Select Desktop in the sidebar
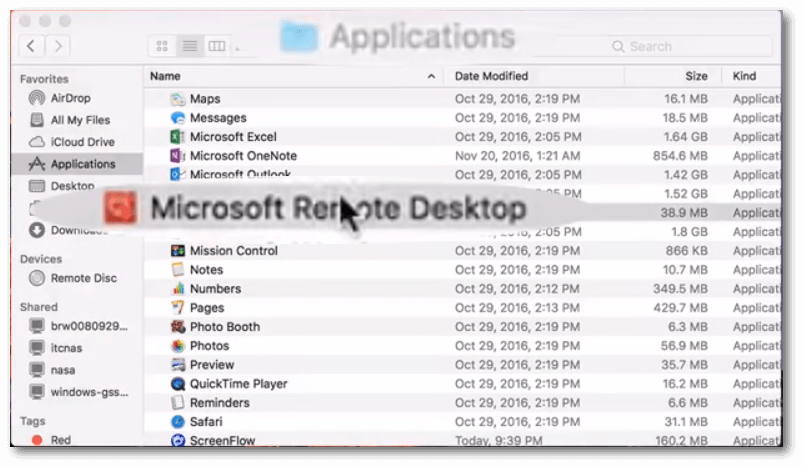 (72, 186)
